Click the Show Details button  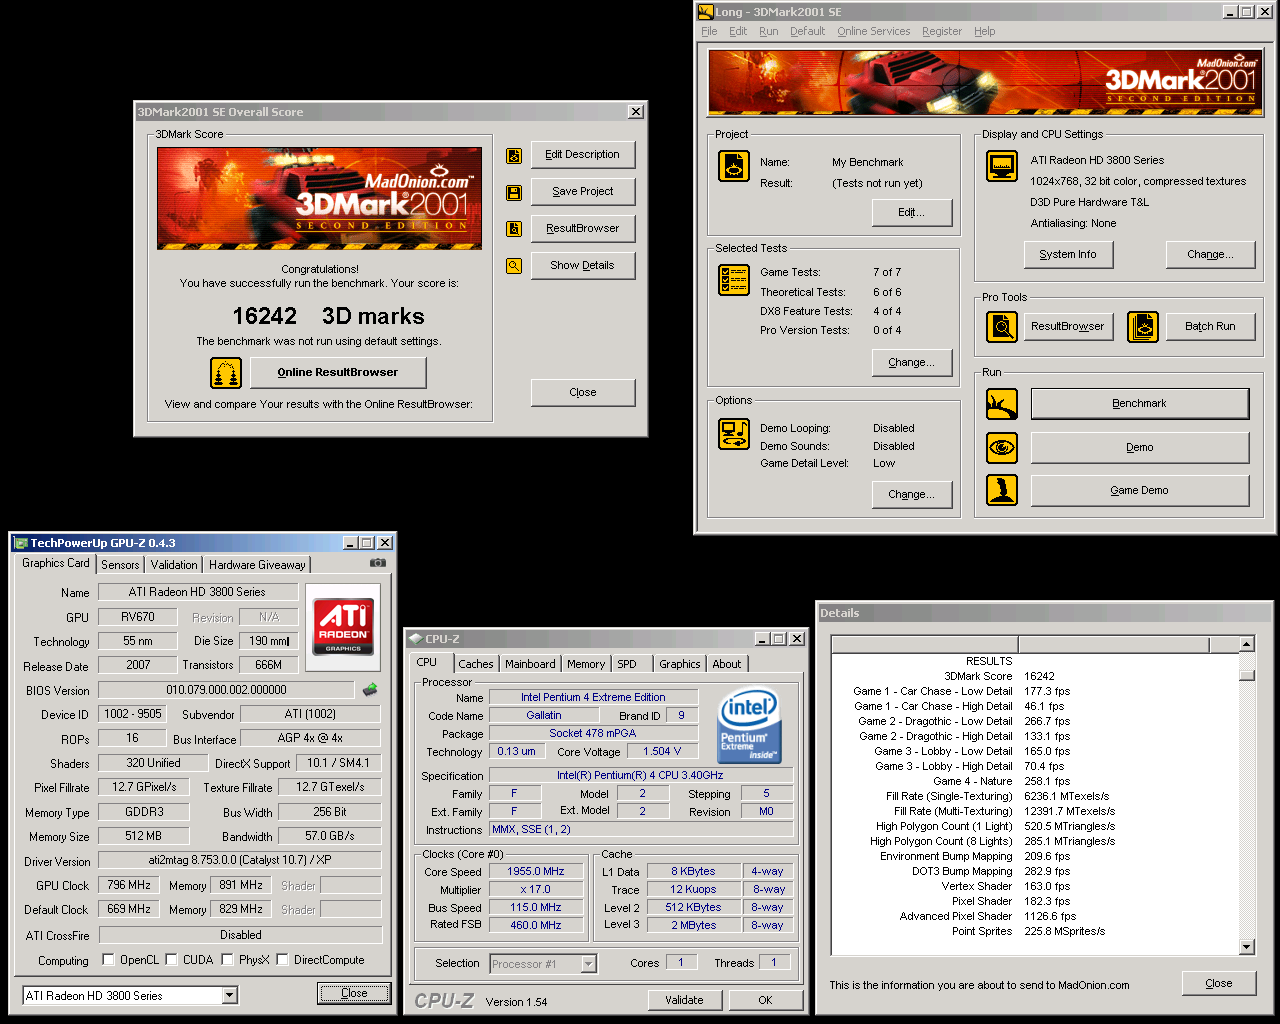pyautogui.click(x=583, y=266)
